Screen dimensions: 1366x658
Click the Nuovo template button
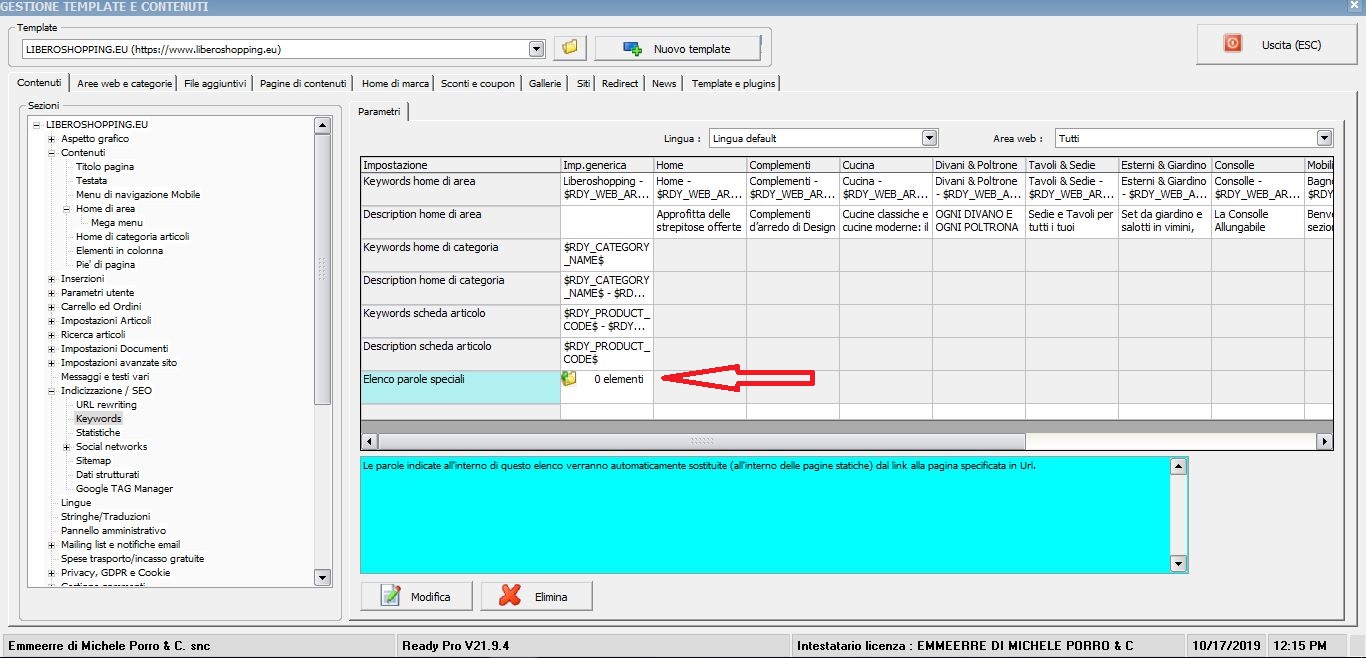[x=677, y=48]
